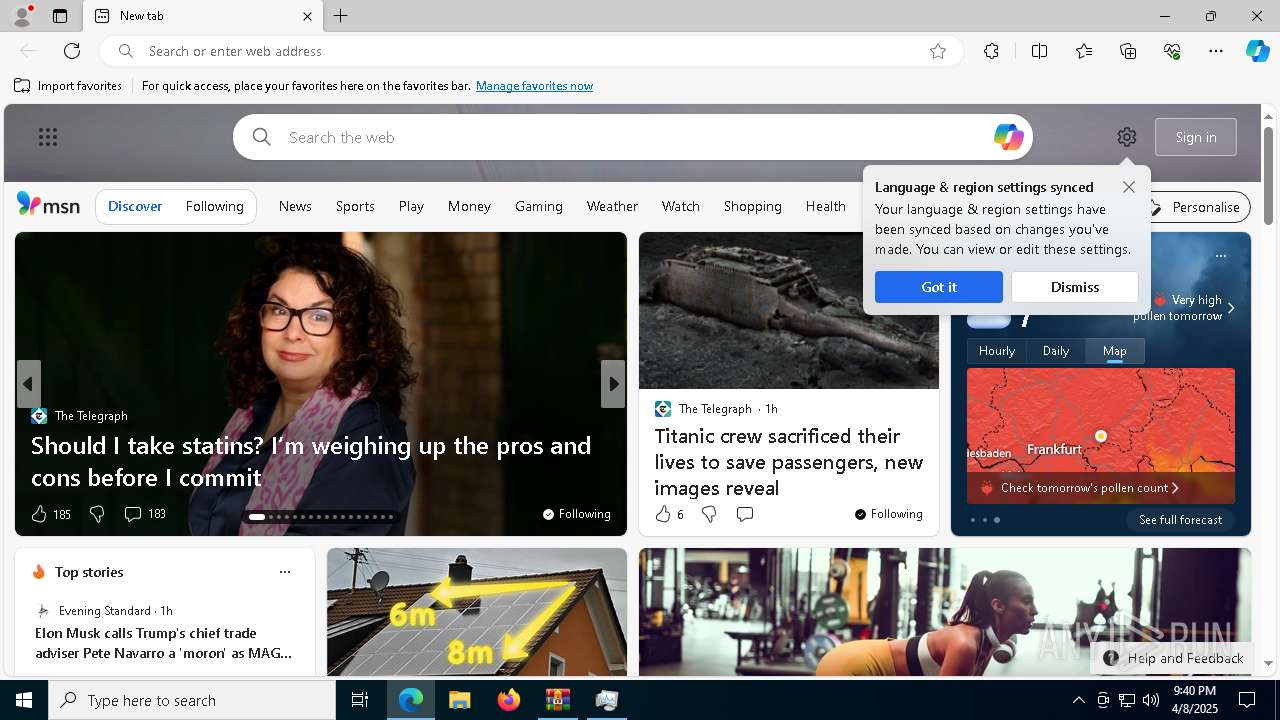Open the Personalise button

click(1196, 207)
